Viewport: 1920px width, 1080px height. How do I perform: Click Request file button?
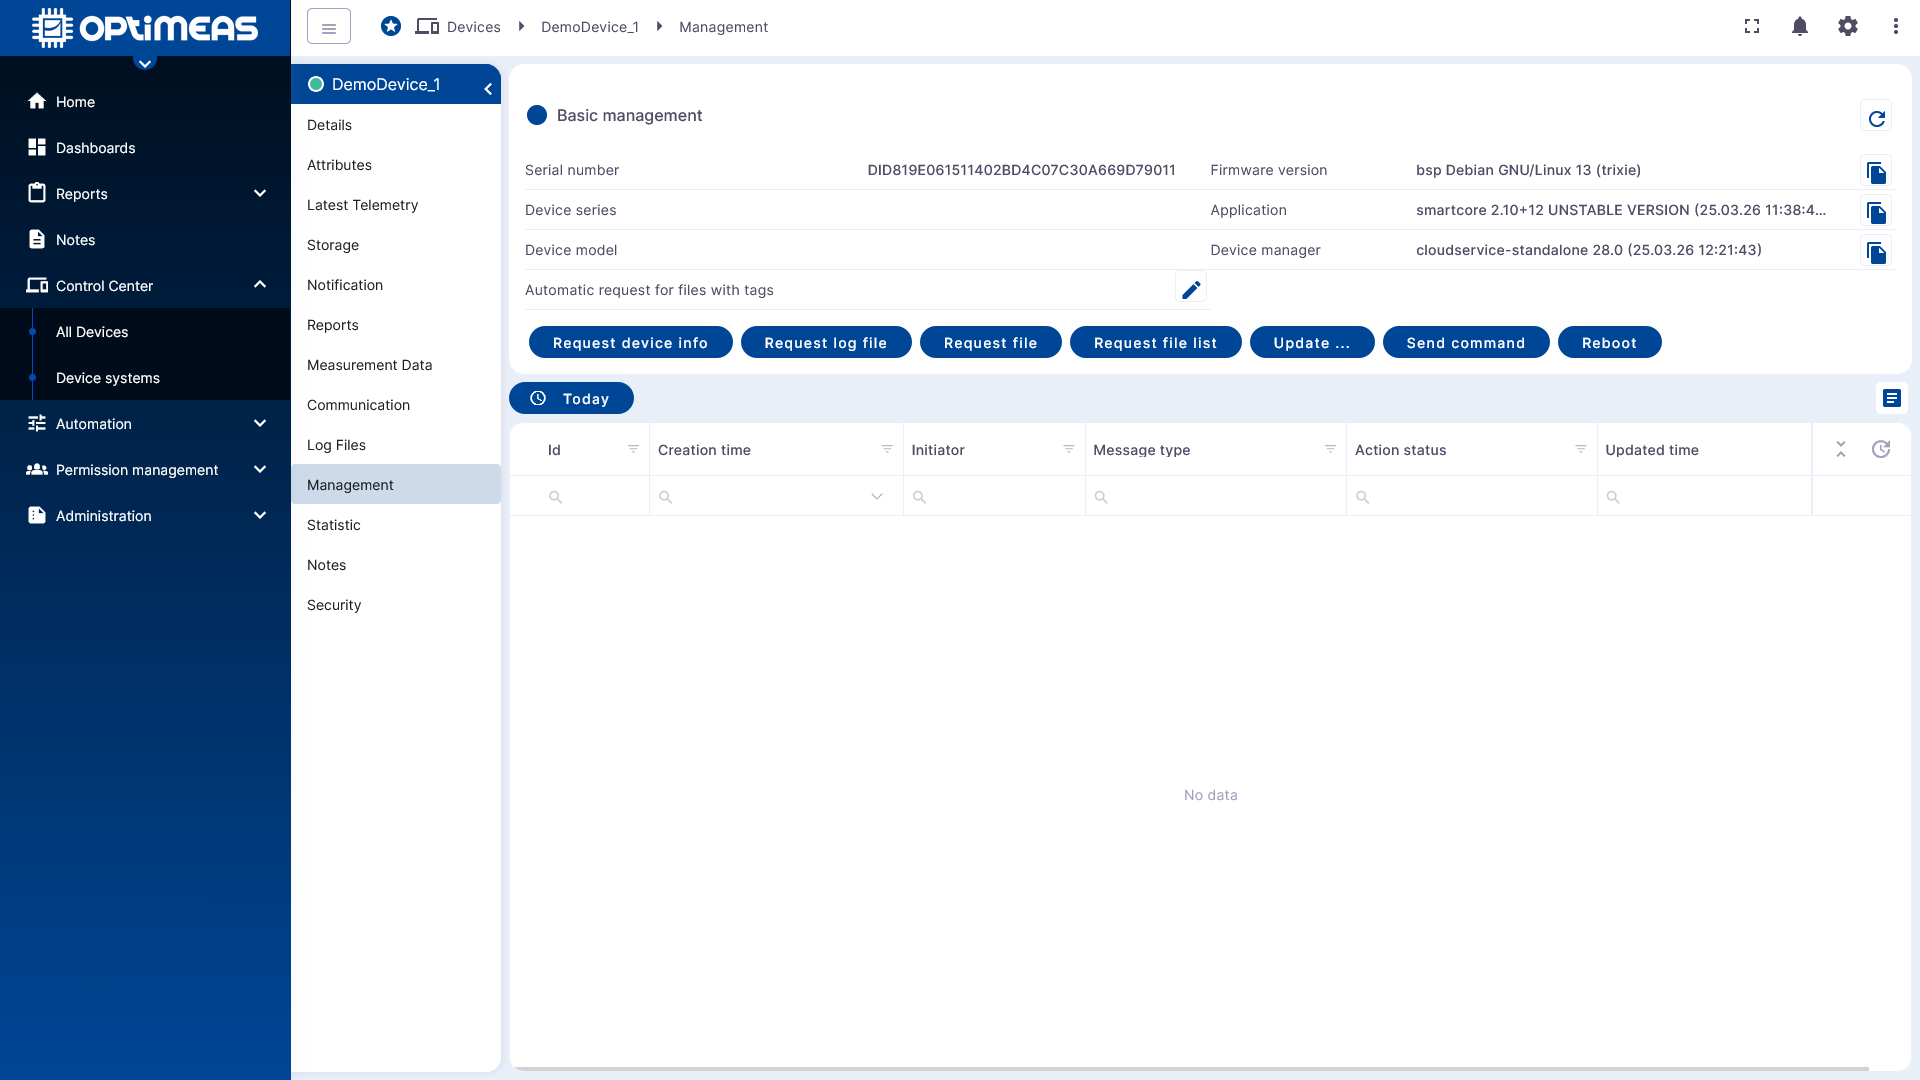tap(990, 342)
